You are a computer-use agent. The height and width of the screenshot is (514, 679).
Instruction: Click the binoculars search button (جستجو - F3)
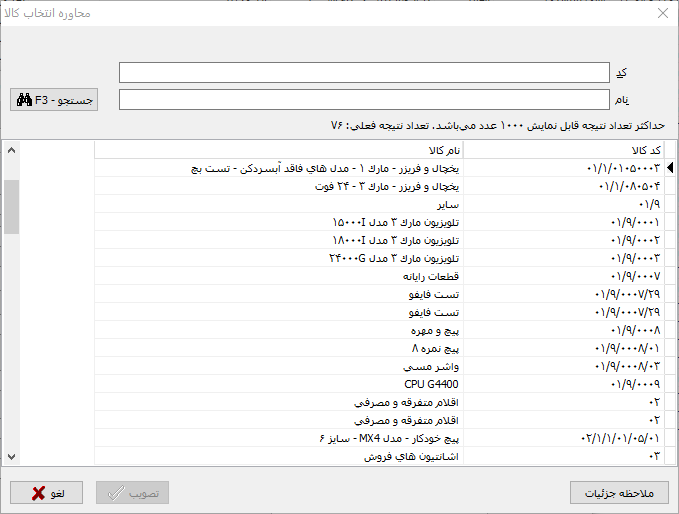[x=54, y=100]
